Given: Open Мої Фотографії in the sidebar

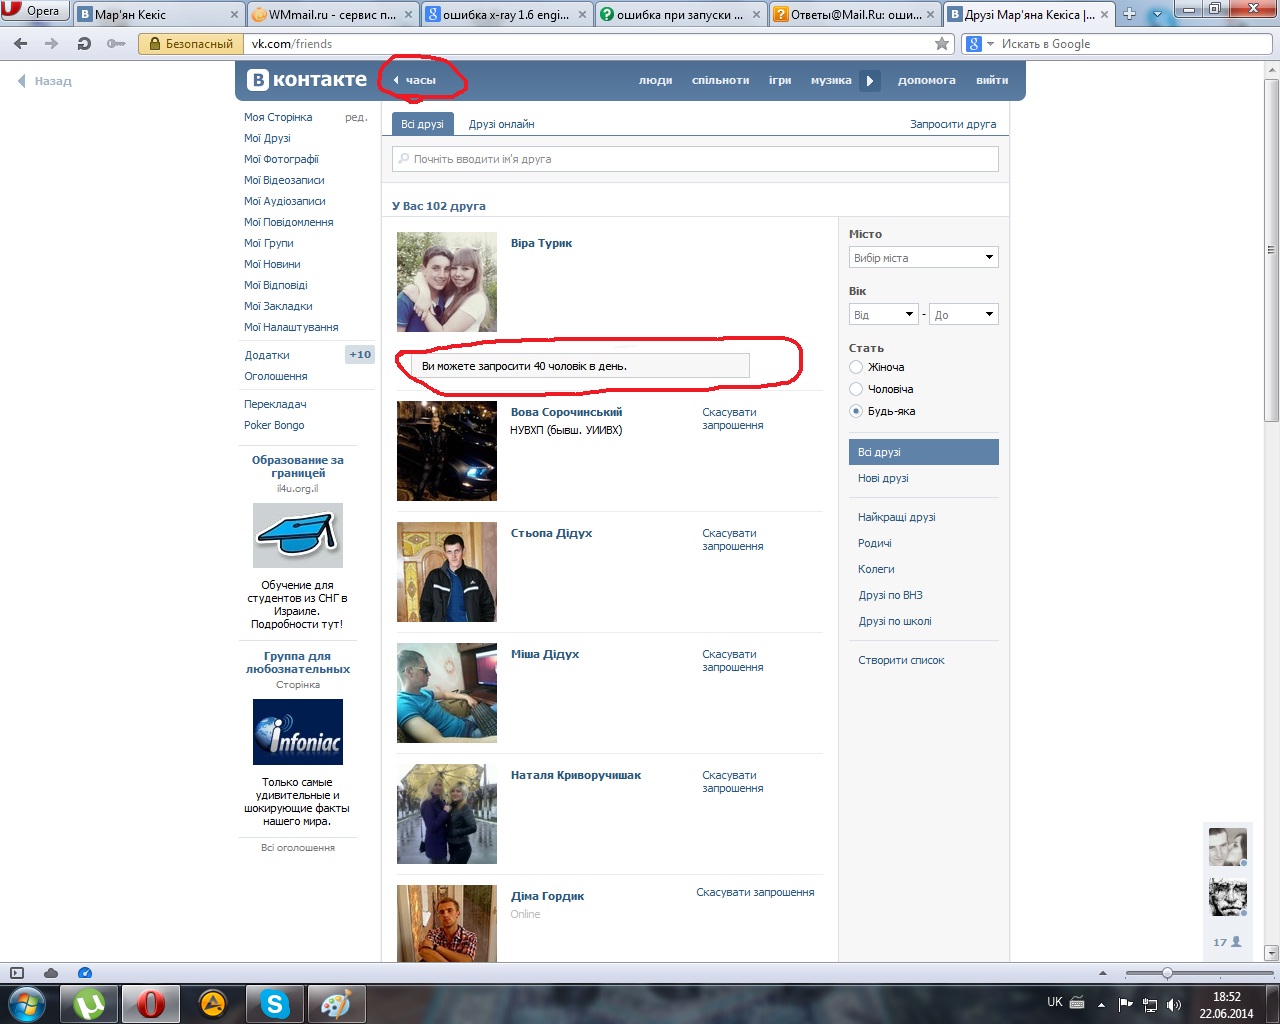Looking at the screenshot, I should (x=281, y=159).
